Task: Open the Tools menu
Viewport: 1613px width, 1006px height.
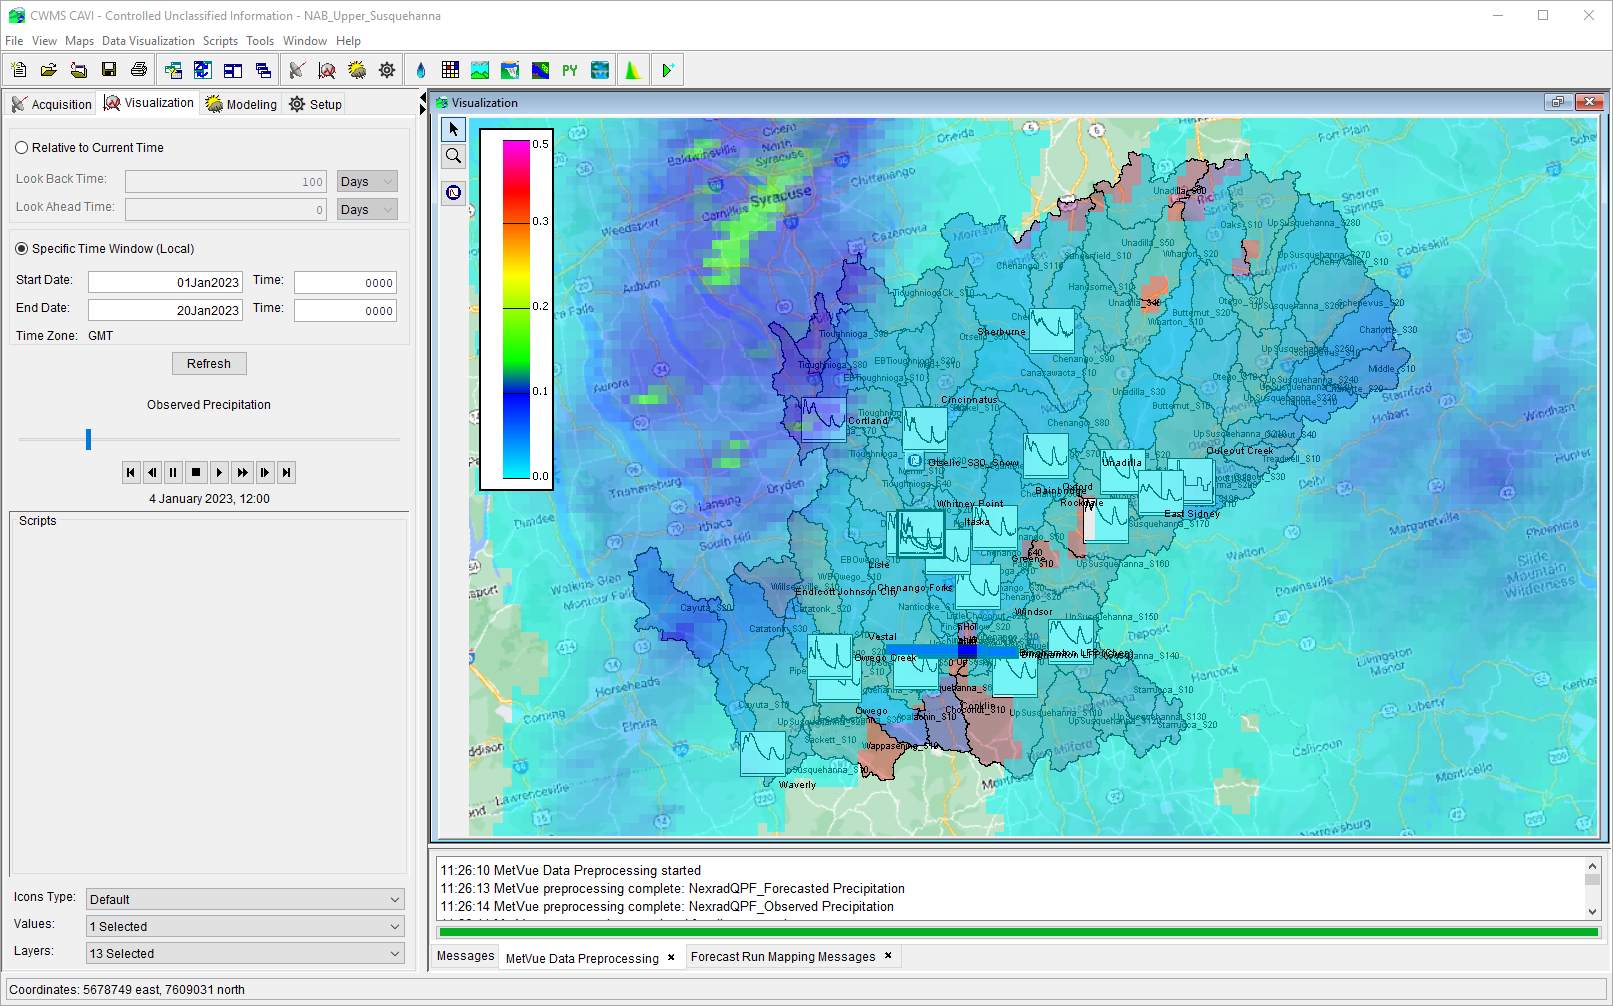Action: coord(260,41)
